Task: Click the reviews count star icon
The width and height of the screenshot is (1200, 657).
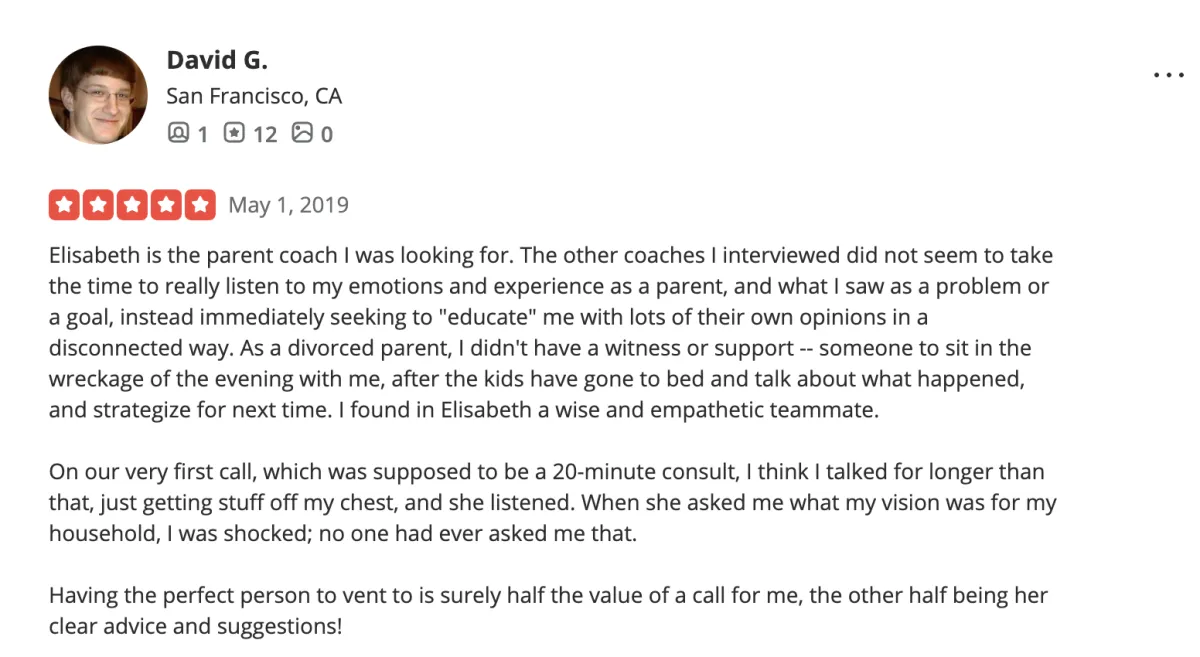Action: 234,132
